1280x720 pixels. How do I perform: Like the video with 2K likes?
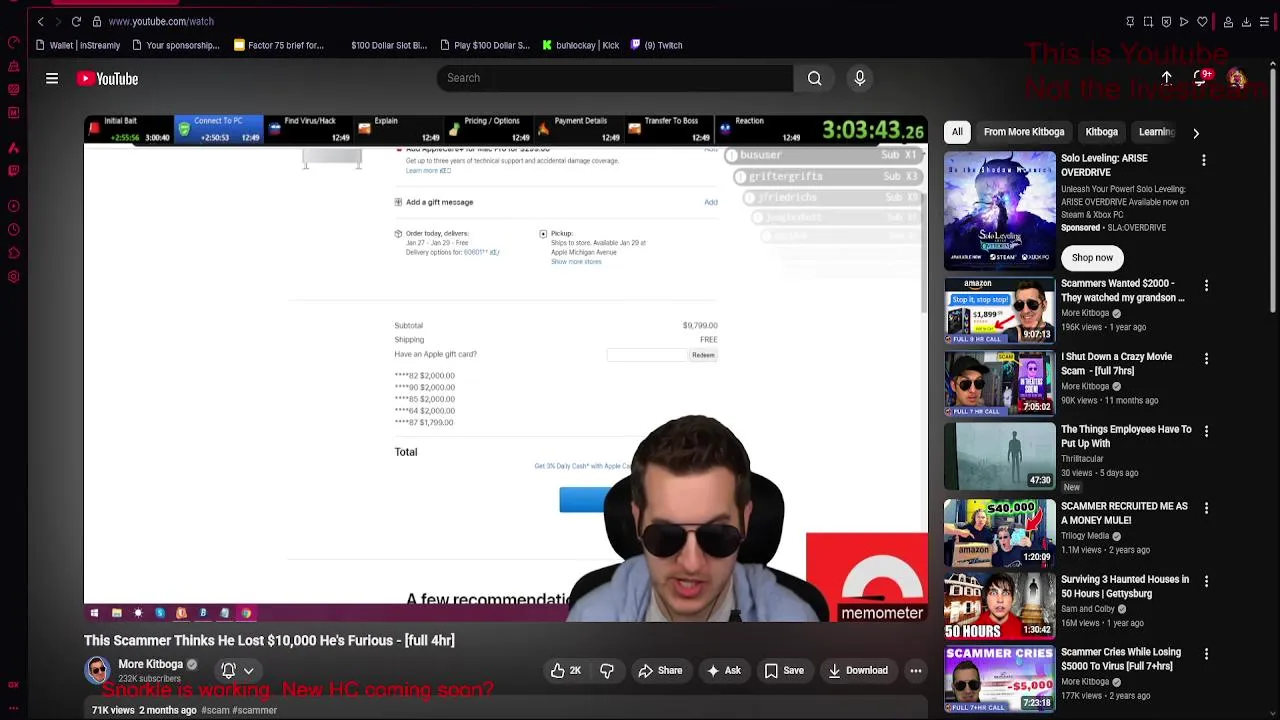tap(566, 671)
